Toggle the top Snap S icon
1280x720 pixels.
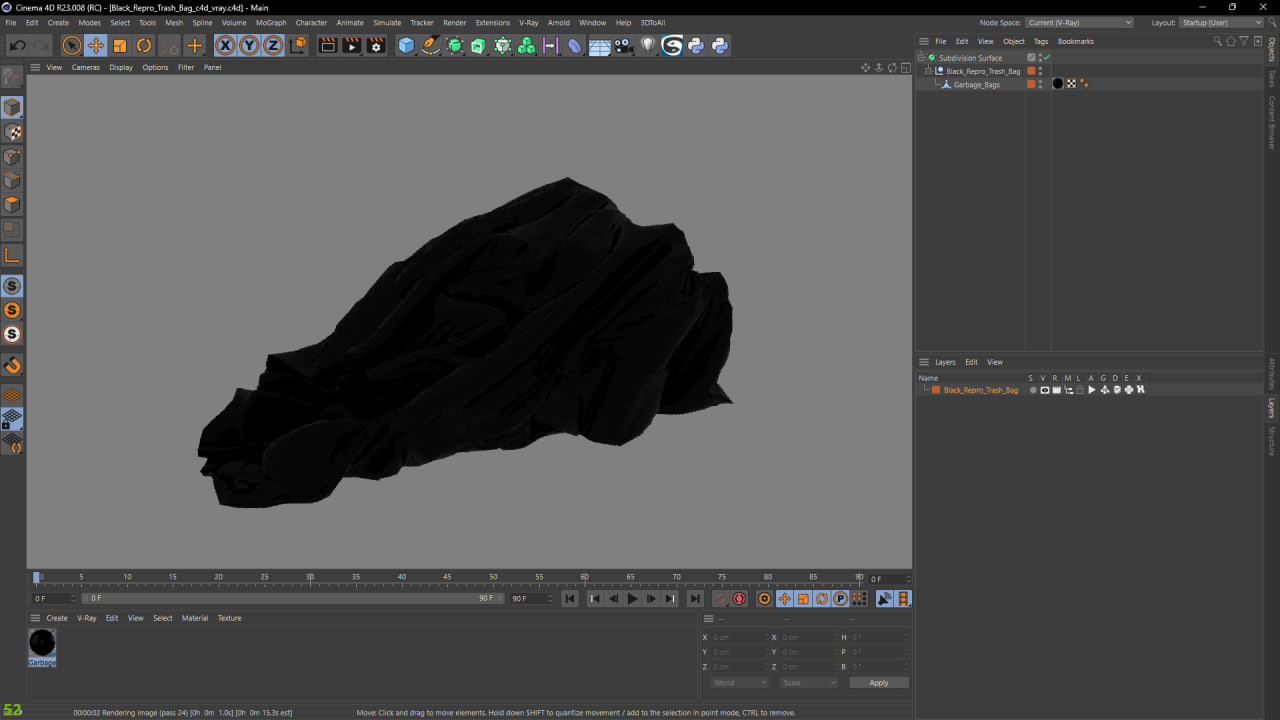[x=12, y=286]
